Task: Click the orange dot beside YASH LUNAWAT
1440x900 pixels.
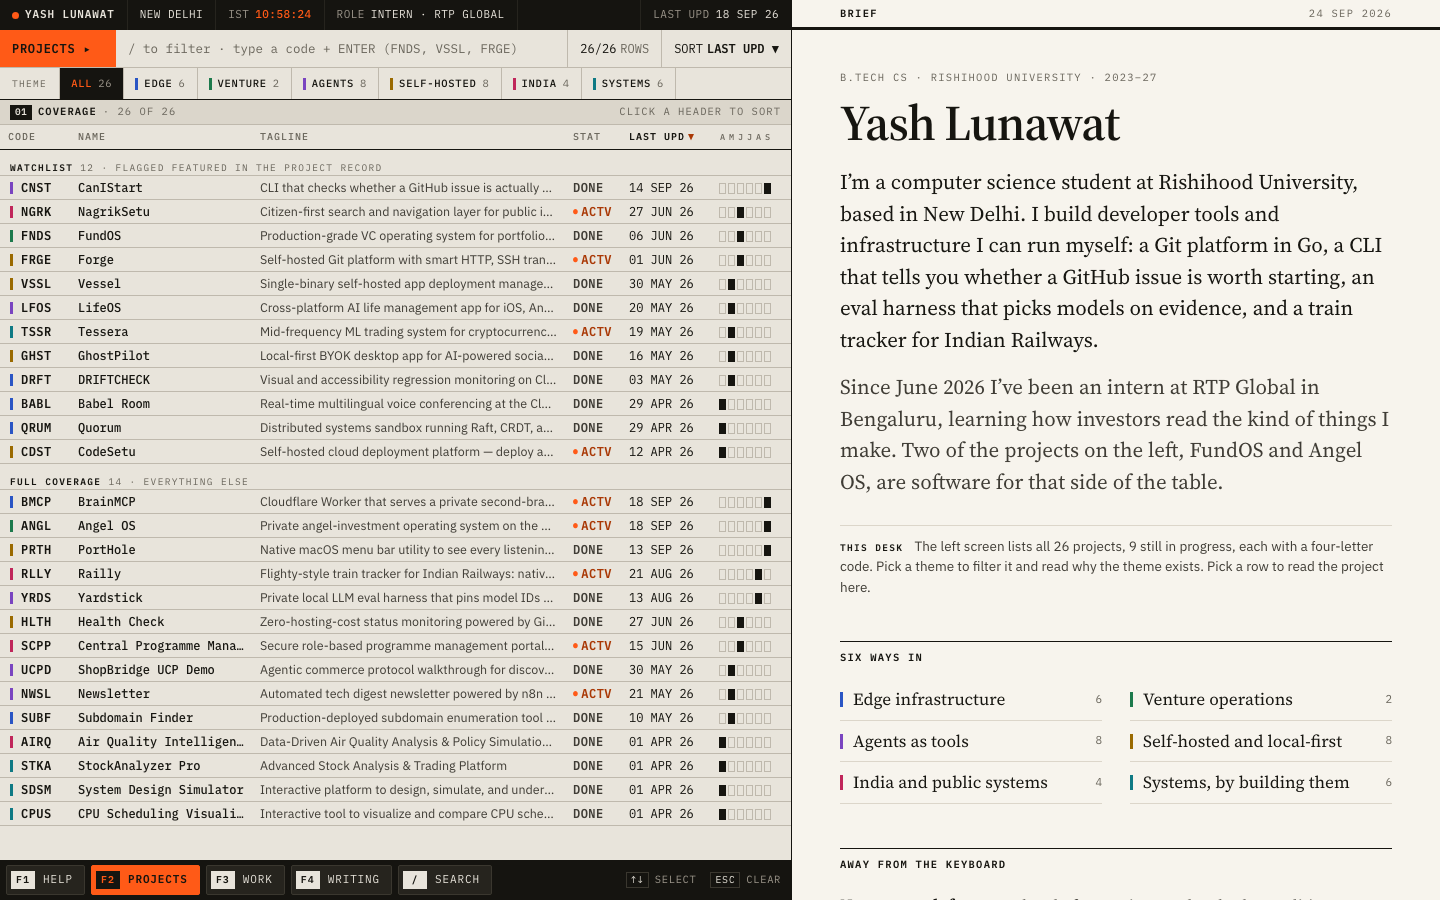Action: 15,15
